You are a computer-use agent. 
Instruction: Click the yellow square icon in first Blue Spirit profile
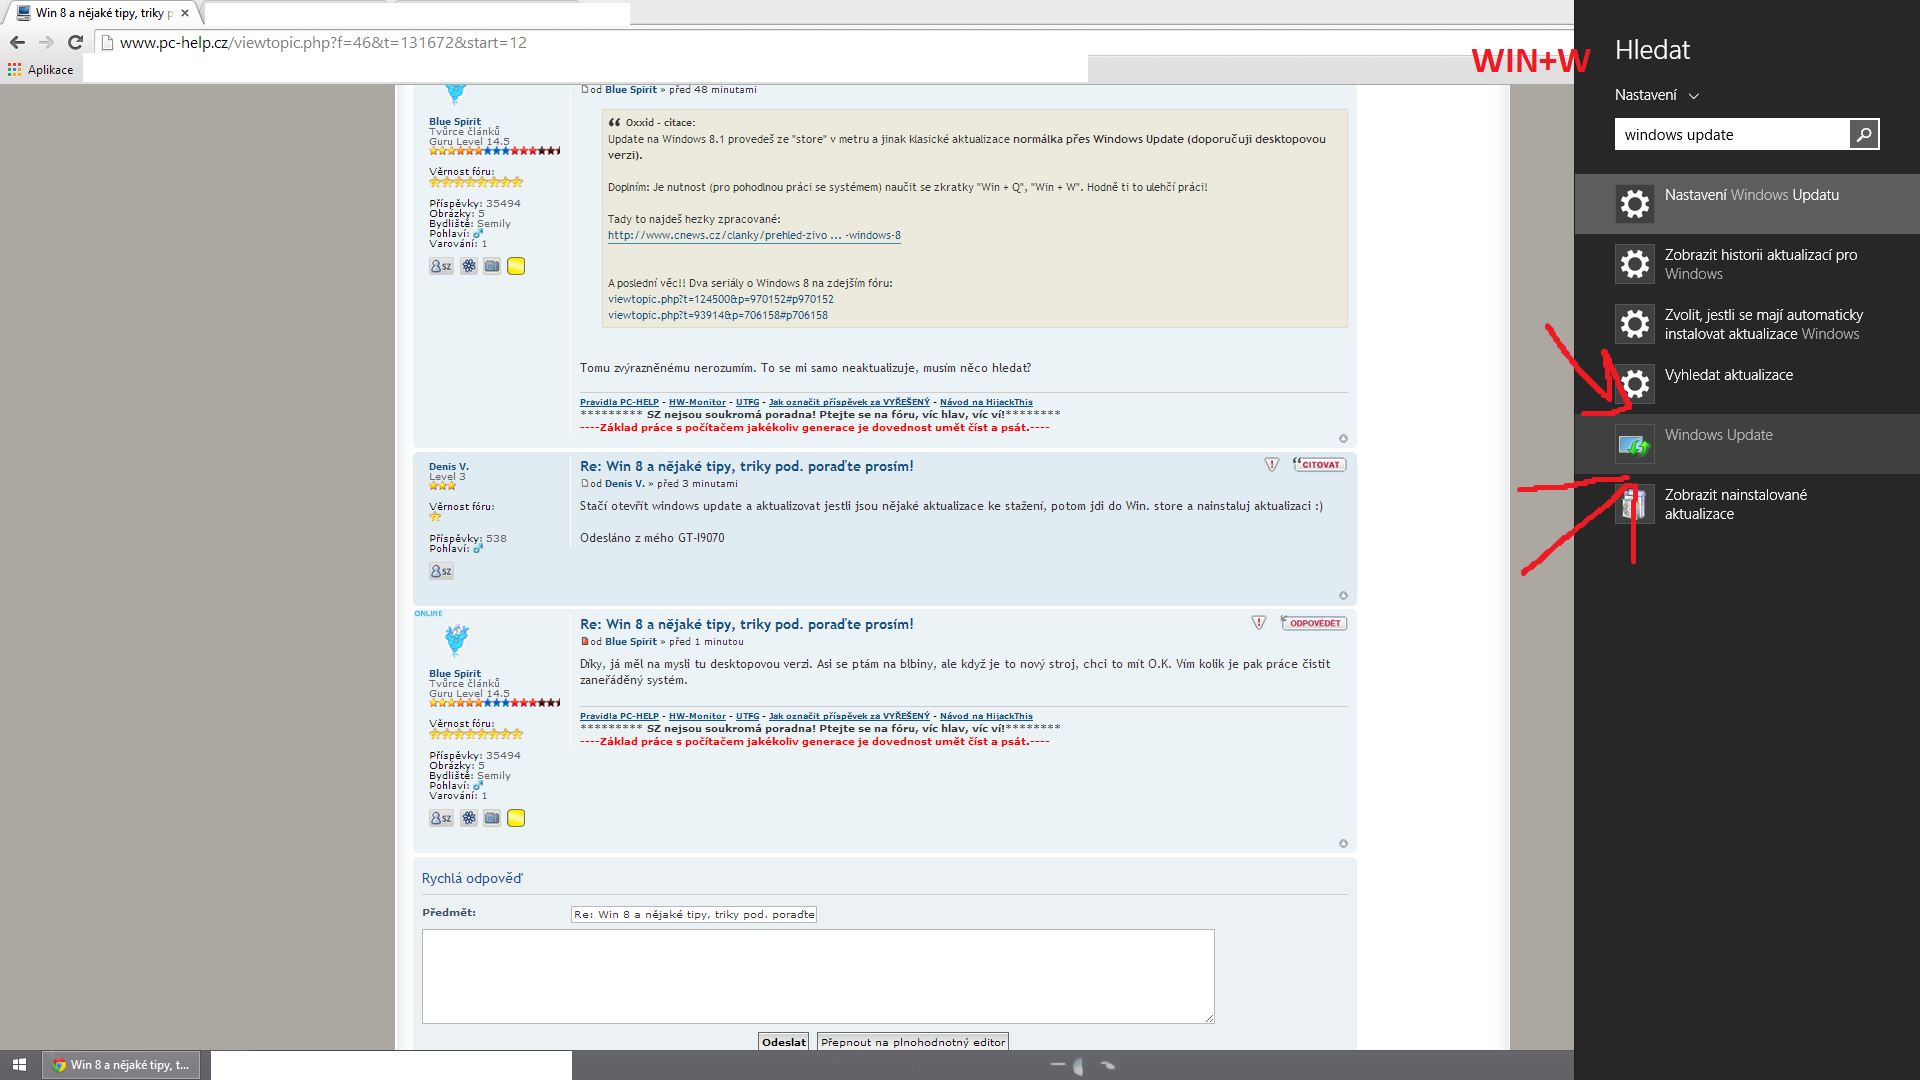click(x=516, y=266)
